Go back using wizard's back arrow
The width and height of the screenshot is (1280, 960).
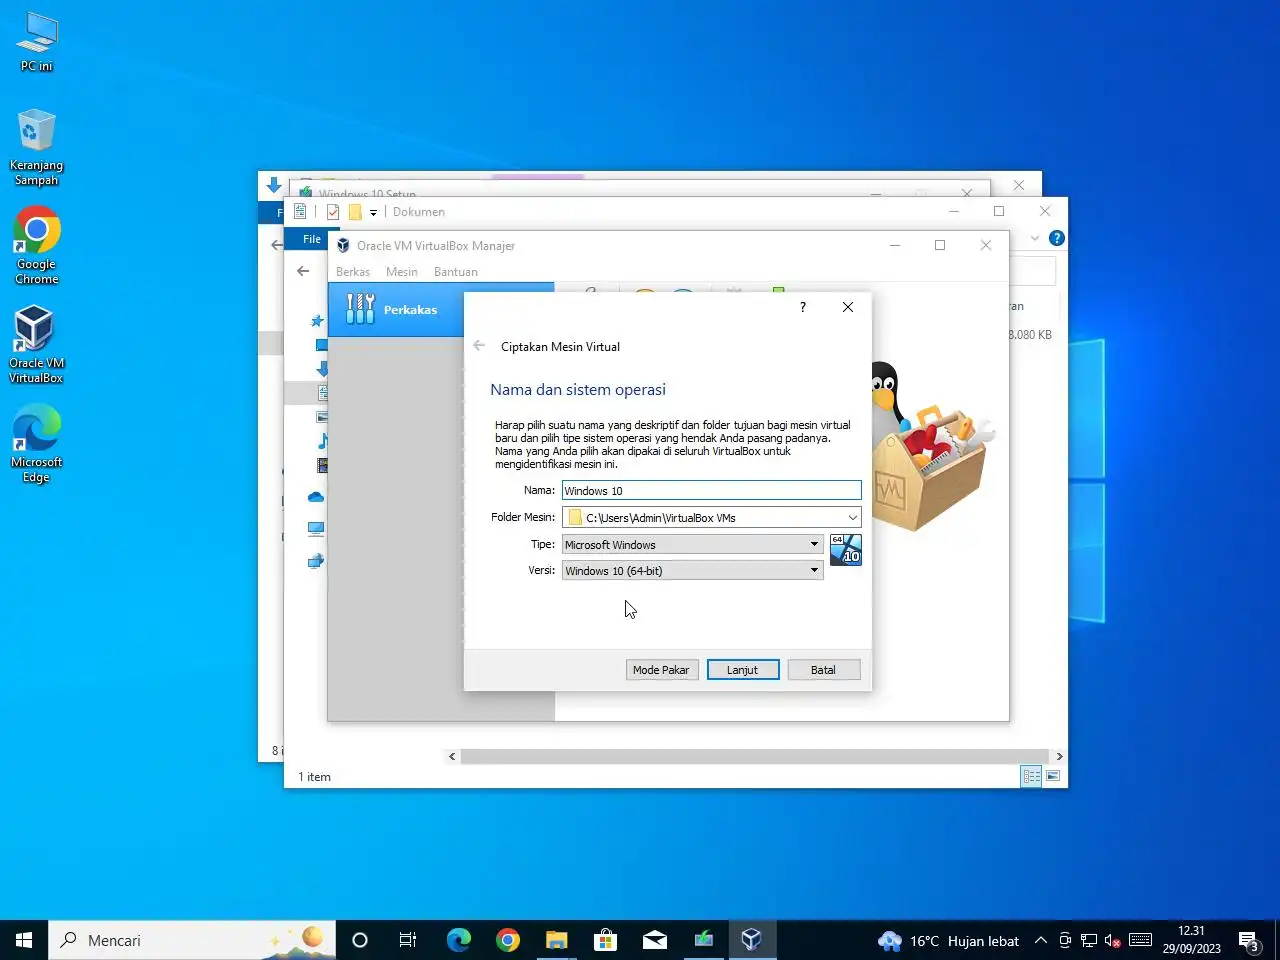click(479, 346)
